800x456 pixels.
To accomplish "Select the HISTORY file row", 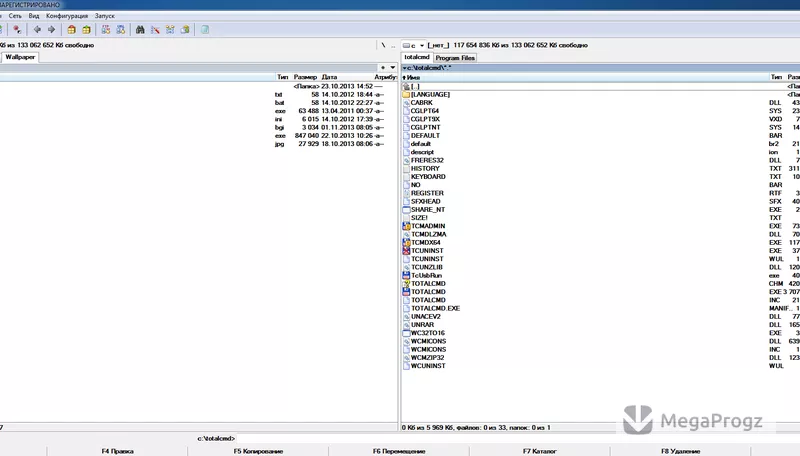I will pyautogui.click(x=601, y=168).
